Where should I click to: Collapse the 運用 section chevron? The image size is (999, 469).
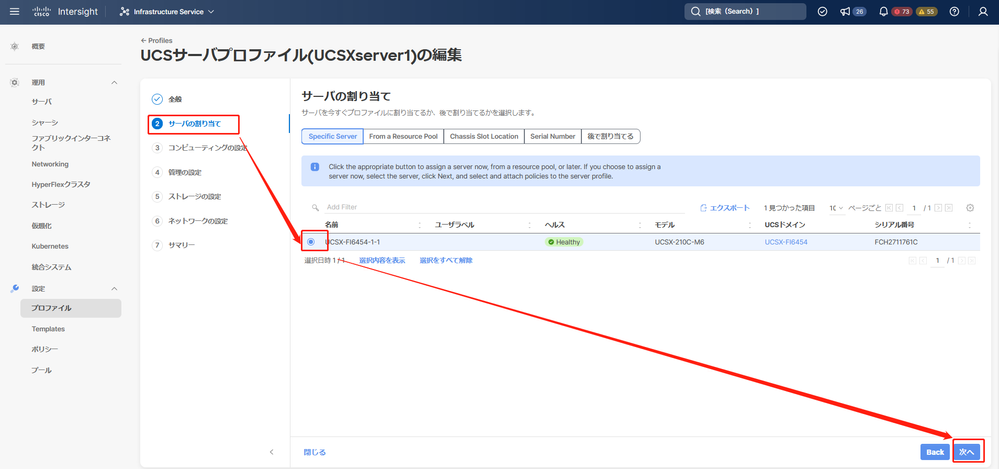tap(115, 83)
